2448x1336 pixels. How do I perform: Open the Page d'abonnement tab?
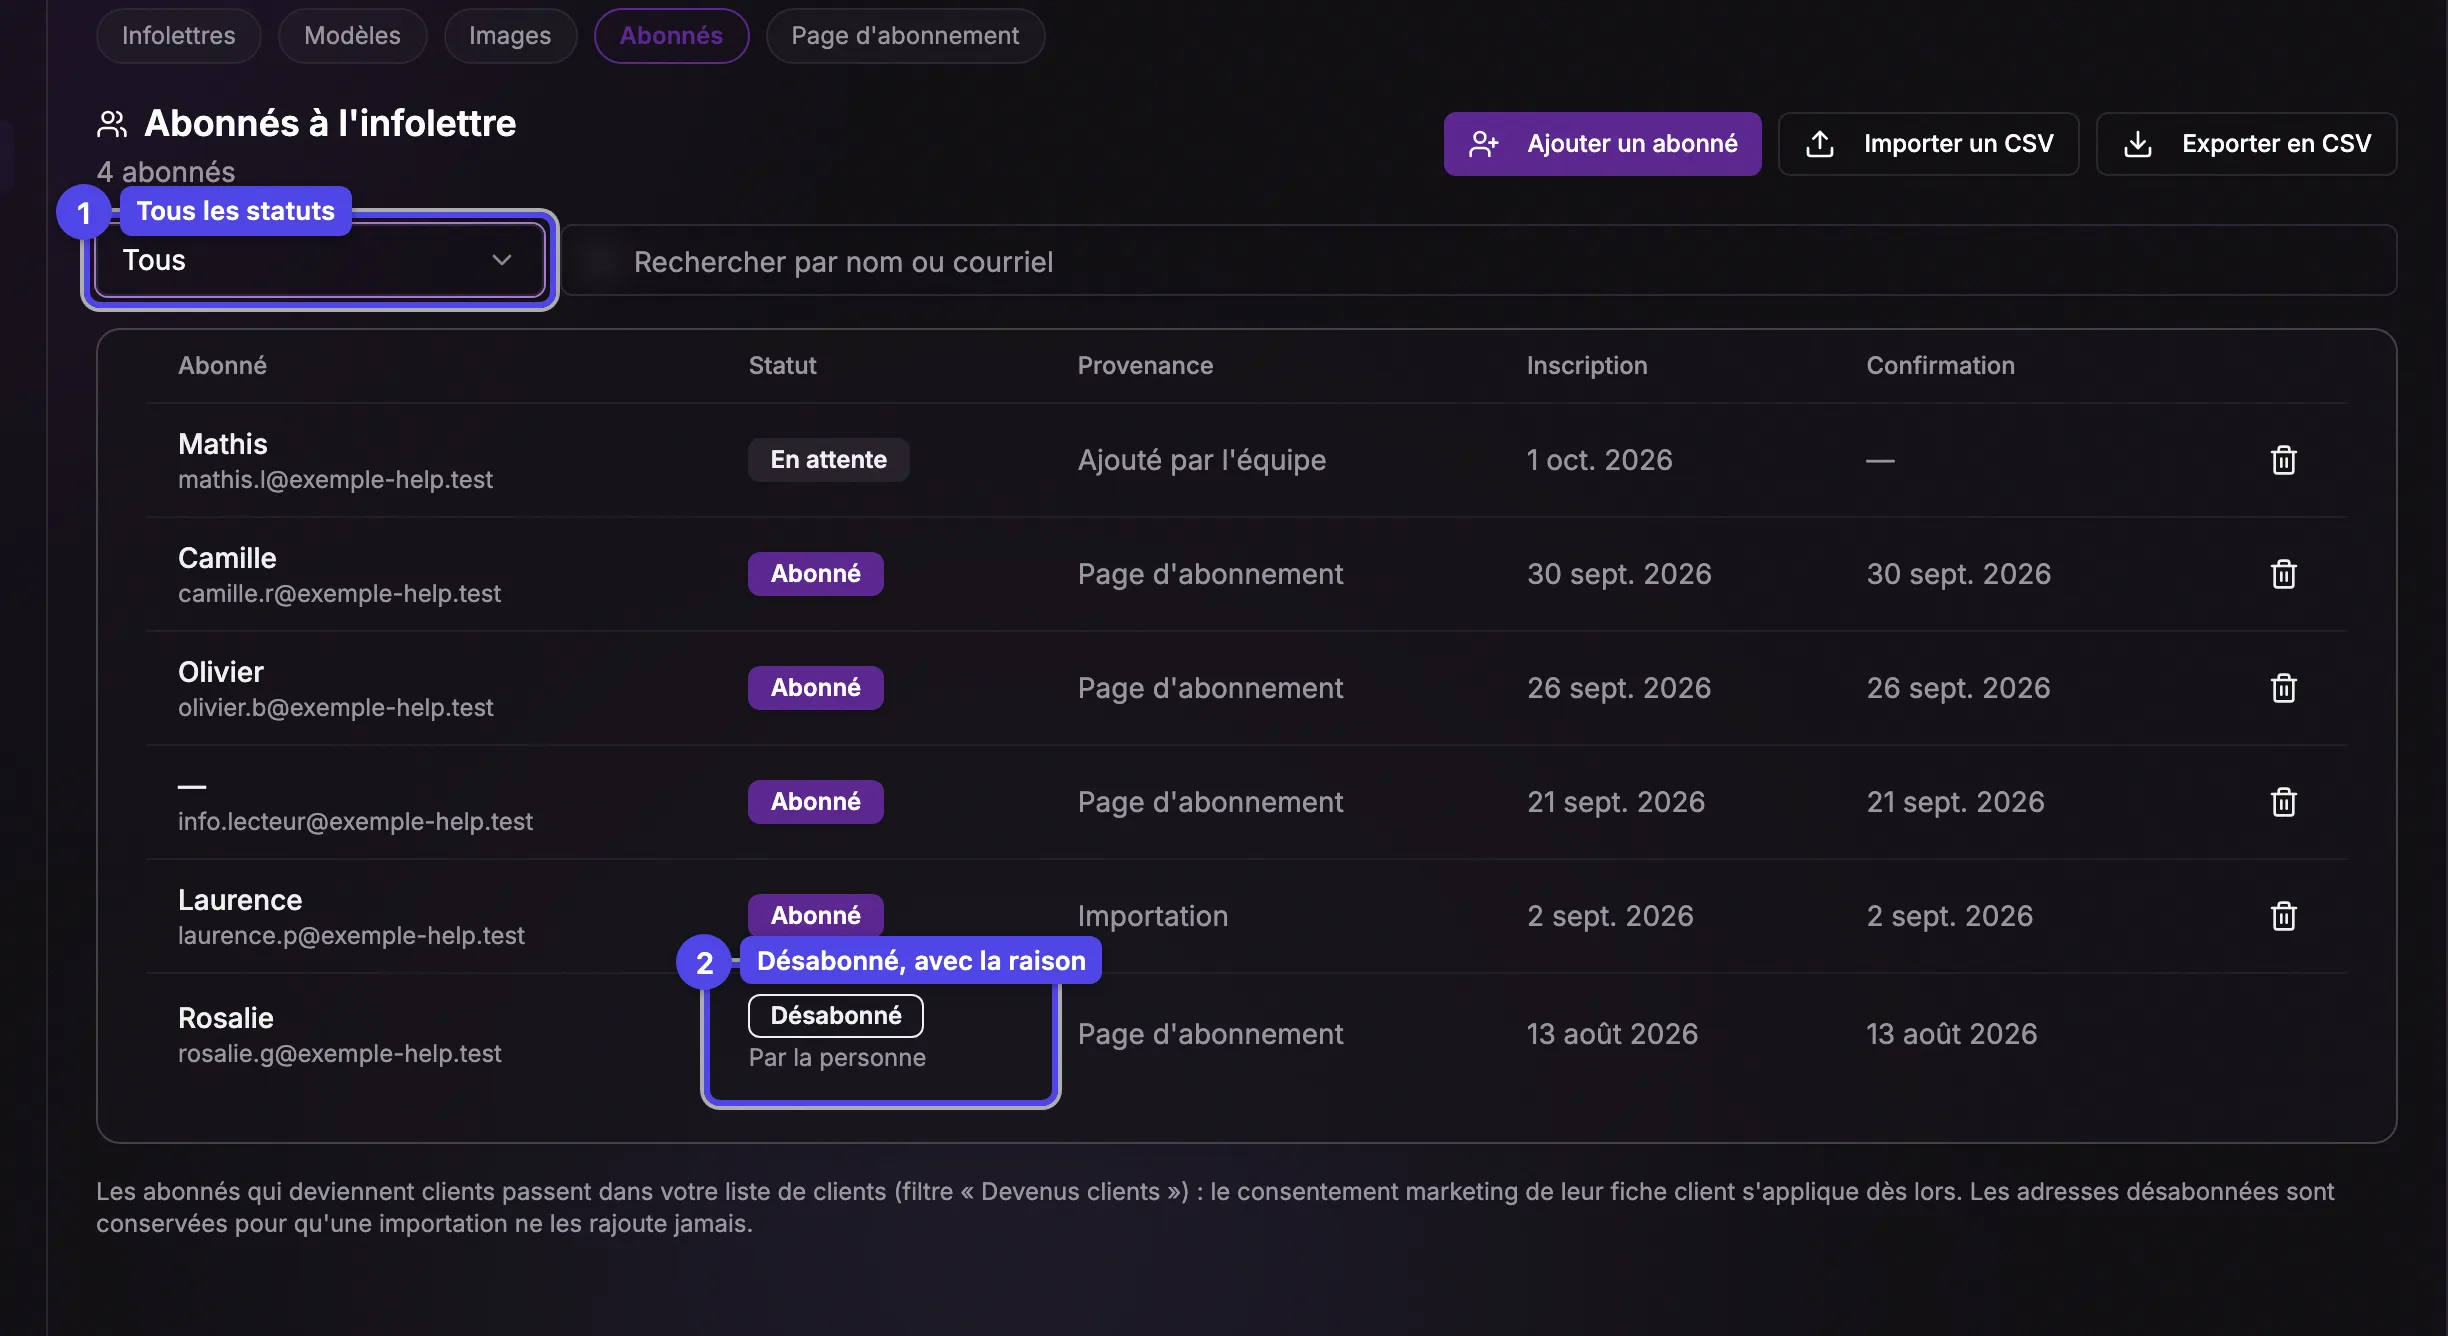pos(905,36)
